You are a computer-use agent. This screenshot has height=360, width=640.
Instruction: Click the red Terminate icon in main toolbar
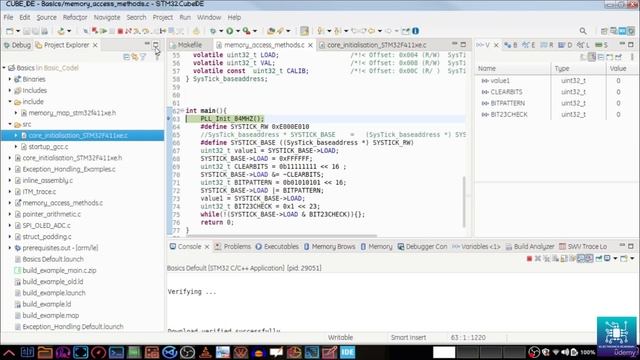click(120, 31)
